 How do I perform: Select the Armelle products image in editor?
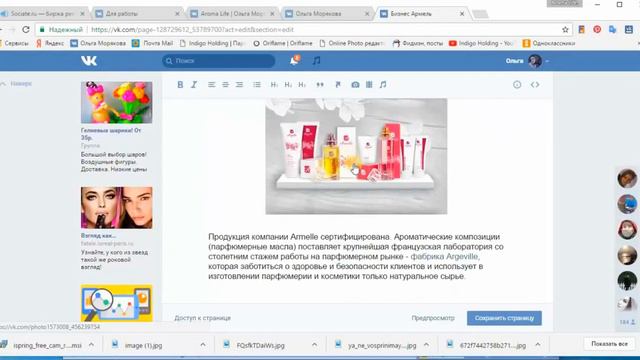click(356, 156)
